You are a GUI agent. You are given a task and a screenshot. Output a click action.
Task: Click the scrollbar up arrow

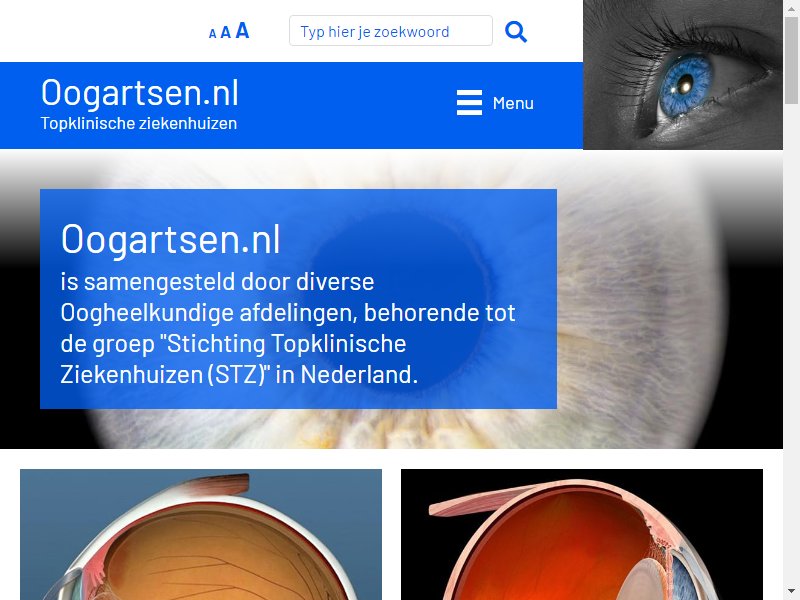pos(791,6)
